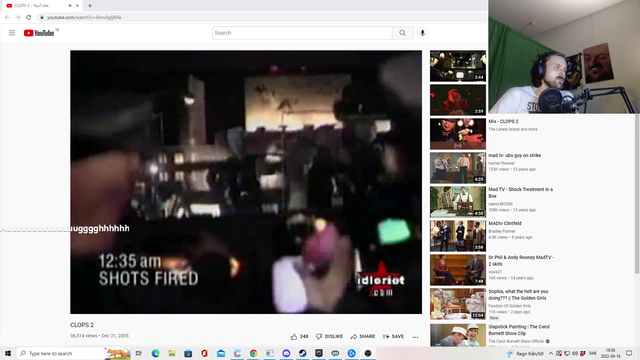The height and width of the screenshot is (360, 640).
Task: Open the weather widget on the taskbar
Action: coord(525,353)
